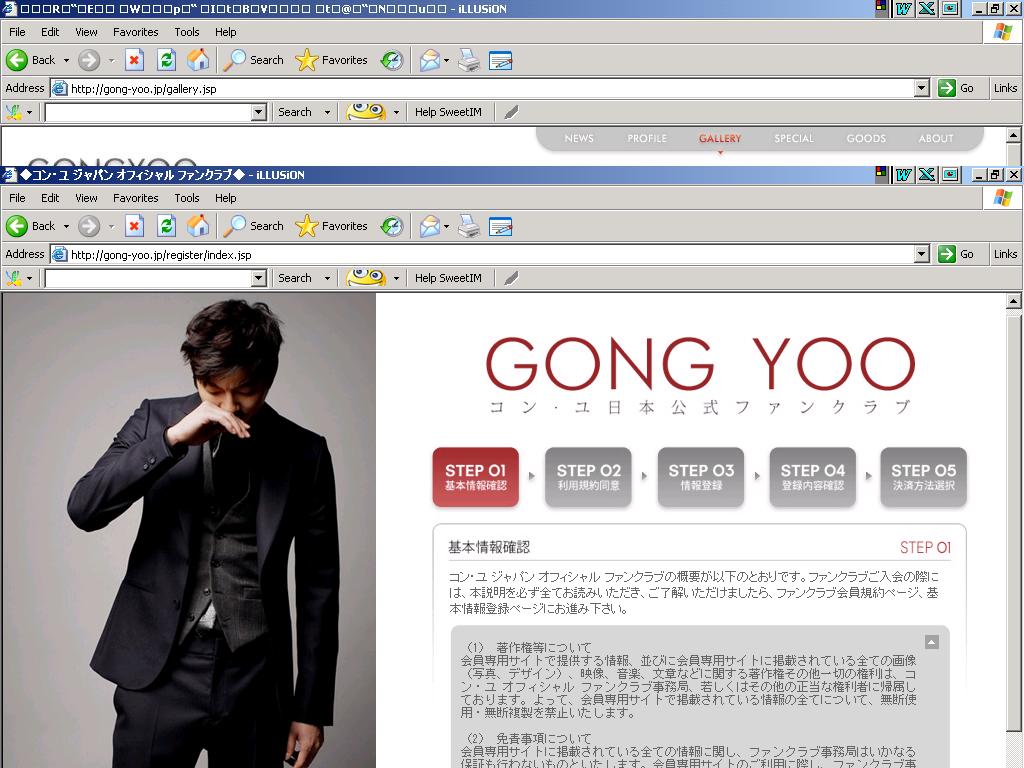Open GOODS tab on background page

(x=867, y=138)
